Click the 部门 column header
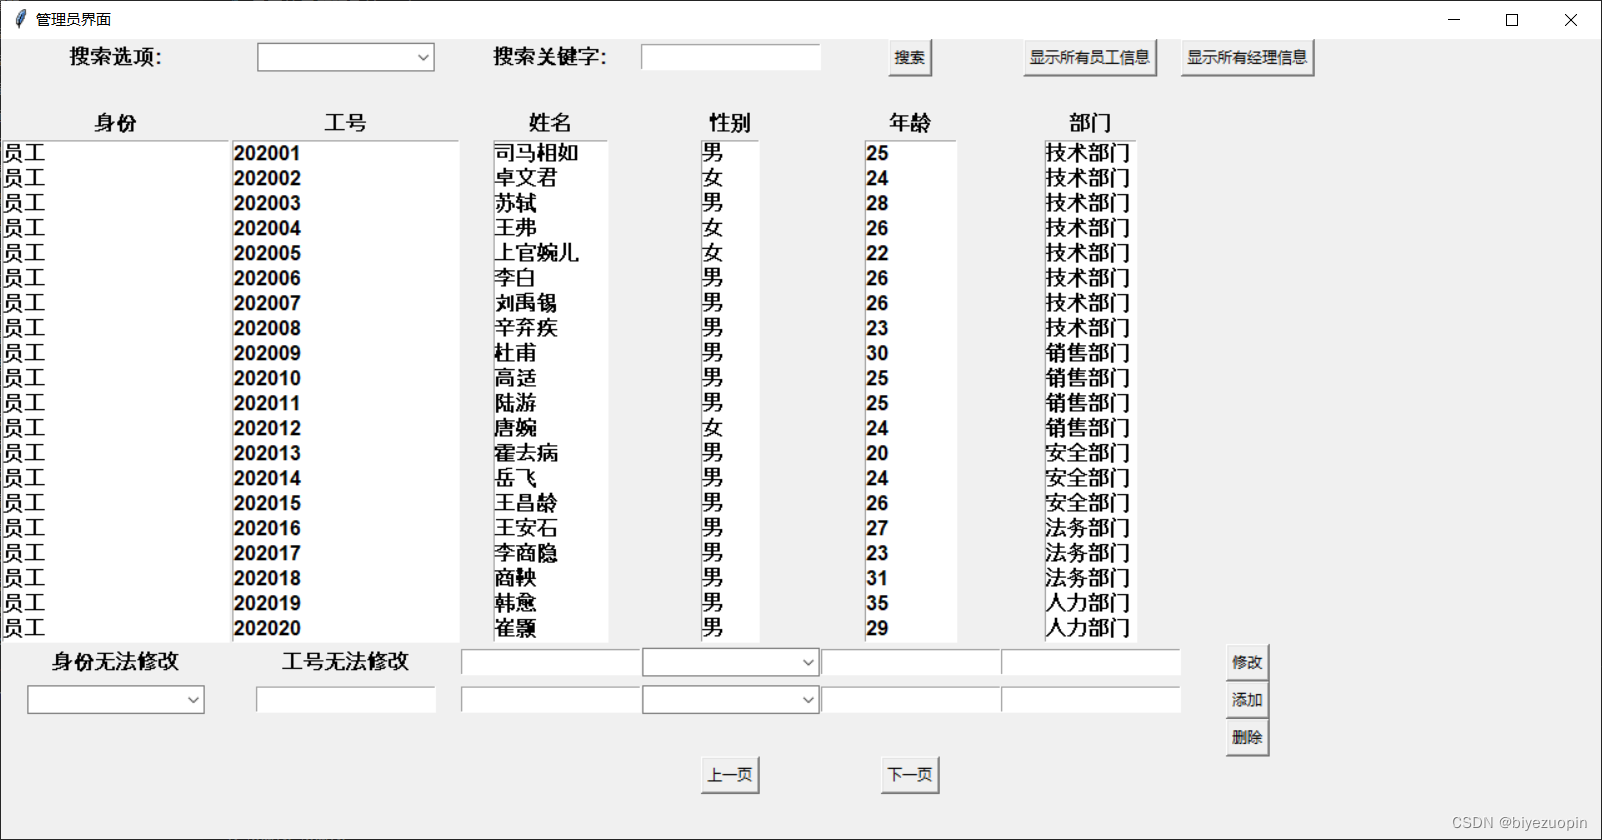Screen dimensions: 1602x840 click(1090, 123)
